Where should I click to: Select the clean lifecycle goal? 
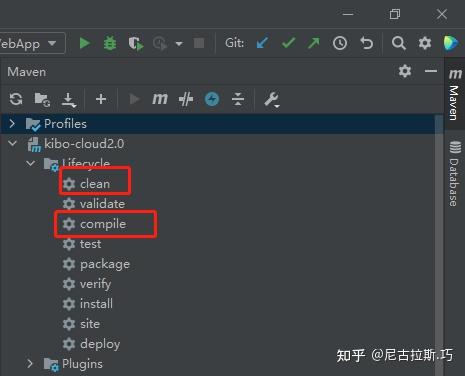[x=95, y=184]
